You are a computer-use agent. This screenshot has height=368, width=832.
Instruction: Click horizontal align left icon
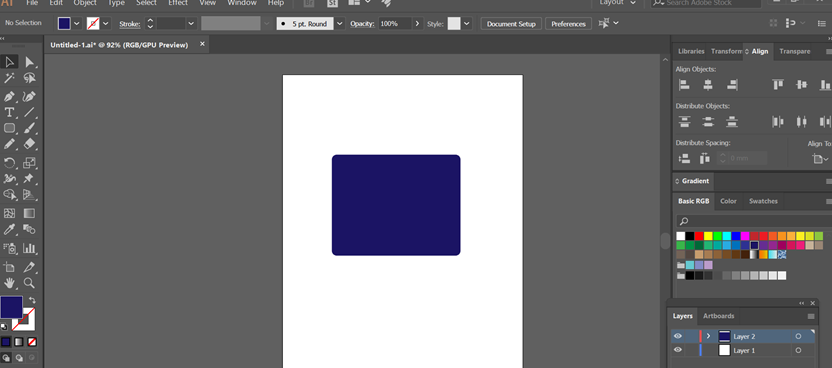tap(684, 84)
